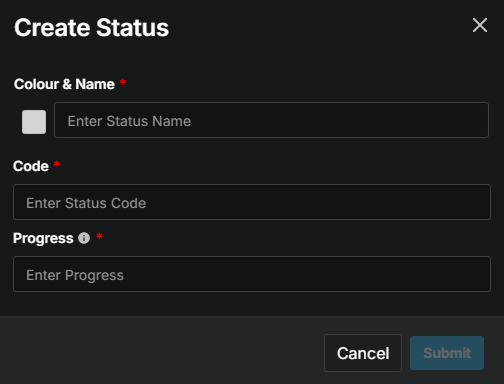Click the empty dialog header beside the title
The height and width of the screenshot is (384, 504).
coord(320,27)
